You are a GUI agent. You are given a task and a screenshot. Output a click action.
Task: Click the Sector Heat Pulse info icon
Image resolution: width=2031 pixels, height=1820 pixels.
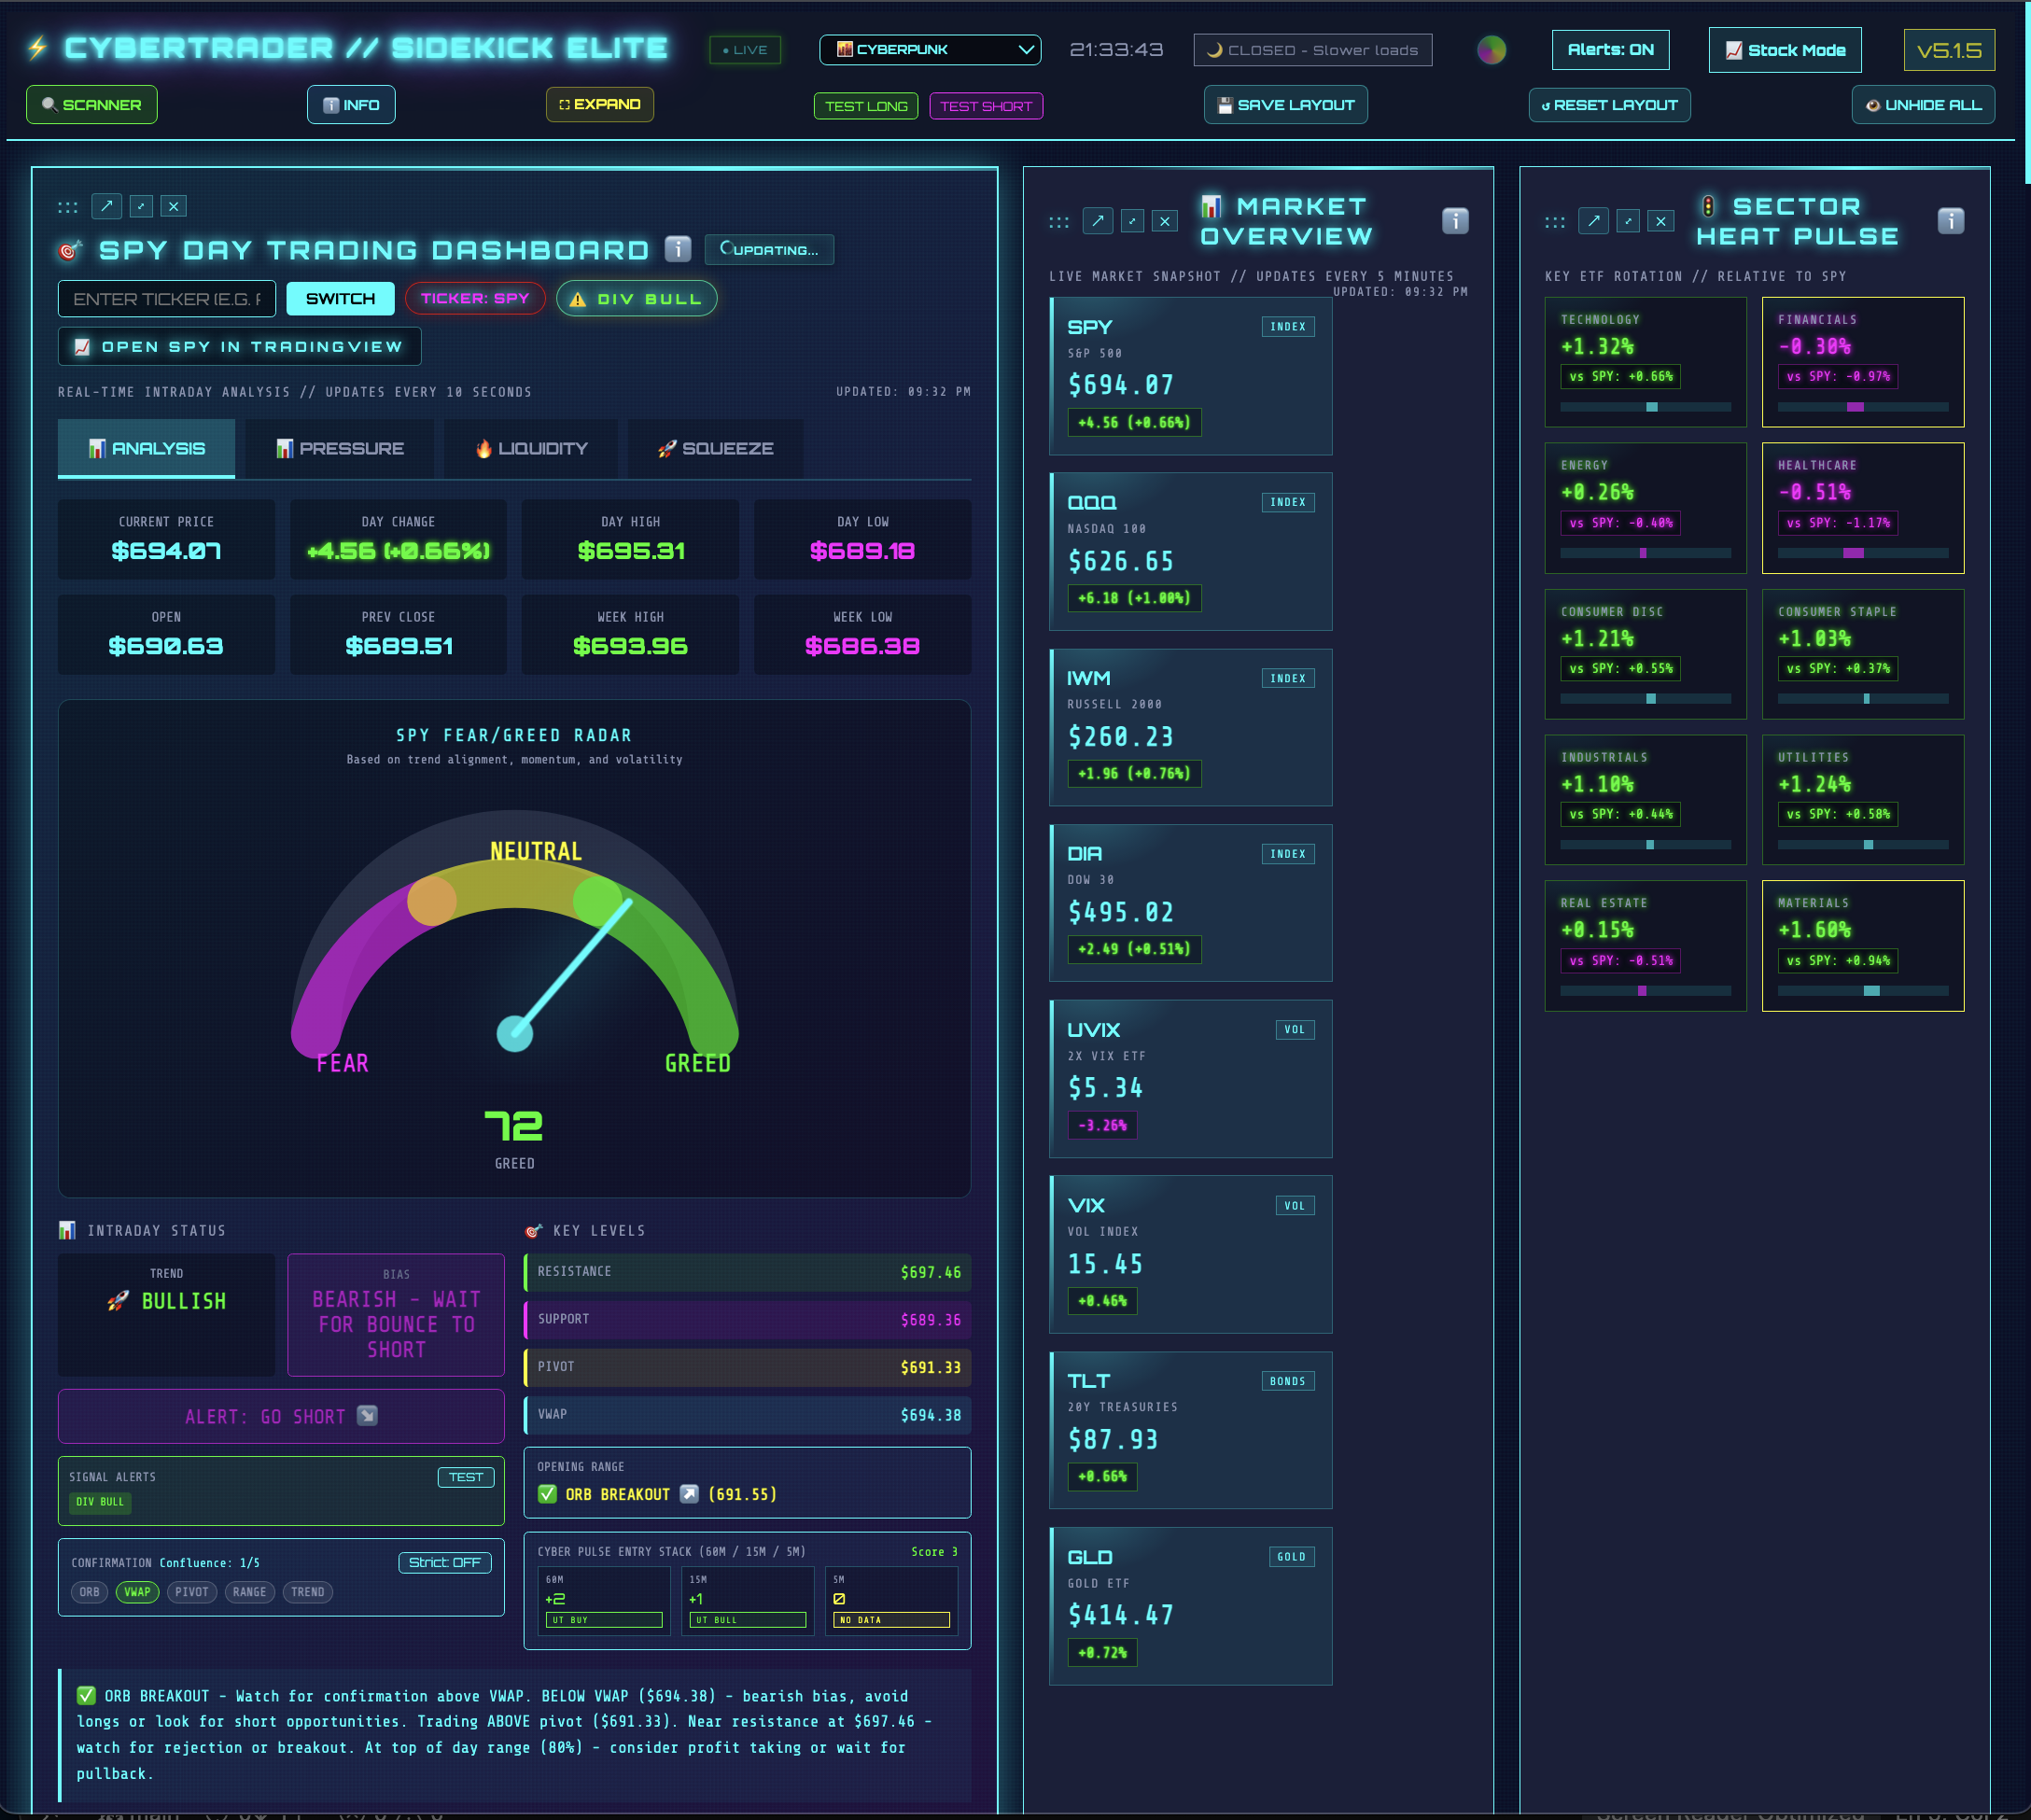point(1950,221)
